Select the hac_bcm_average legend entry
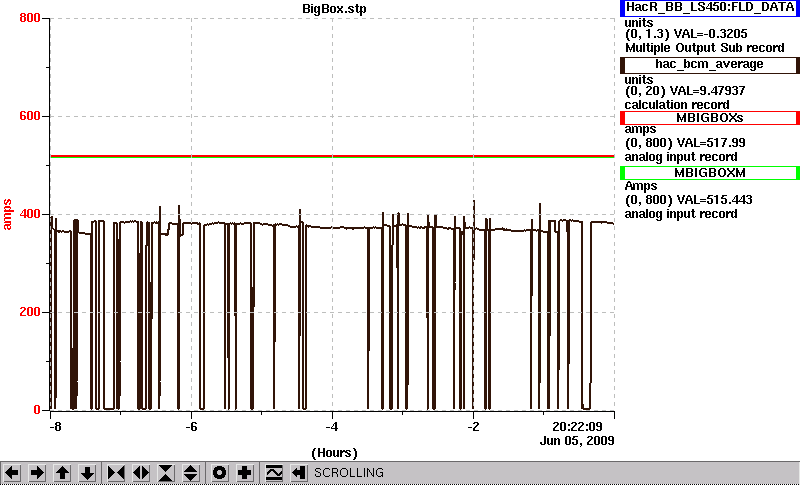800x485 pixels. [x=710, y=65]
